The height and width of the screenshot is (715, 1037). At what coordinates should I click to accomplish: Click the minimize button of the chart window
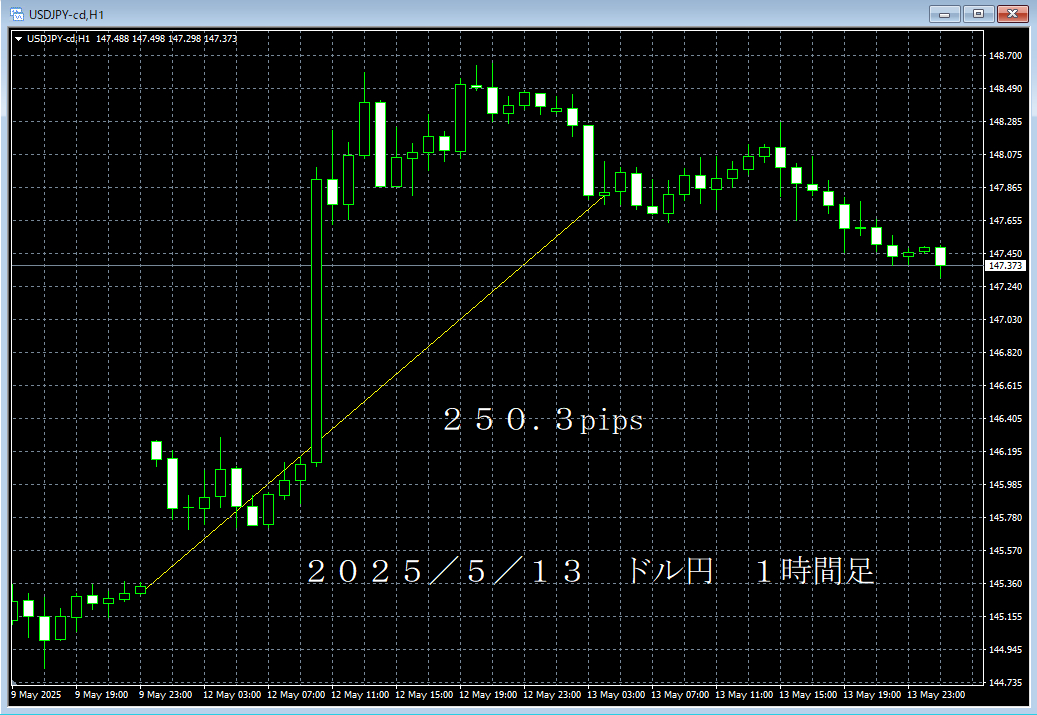[944, 14]
